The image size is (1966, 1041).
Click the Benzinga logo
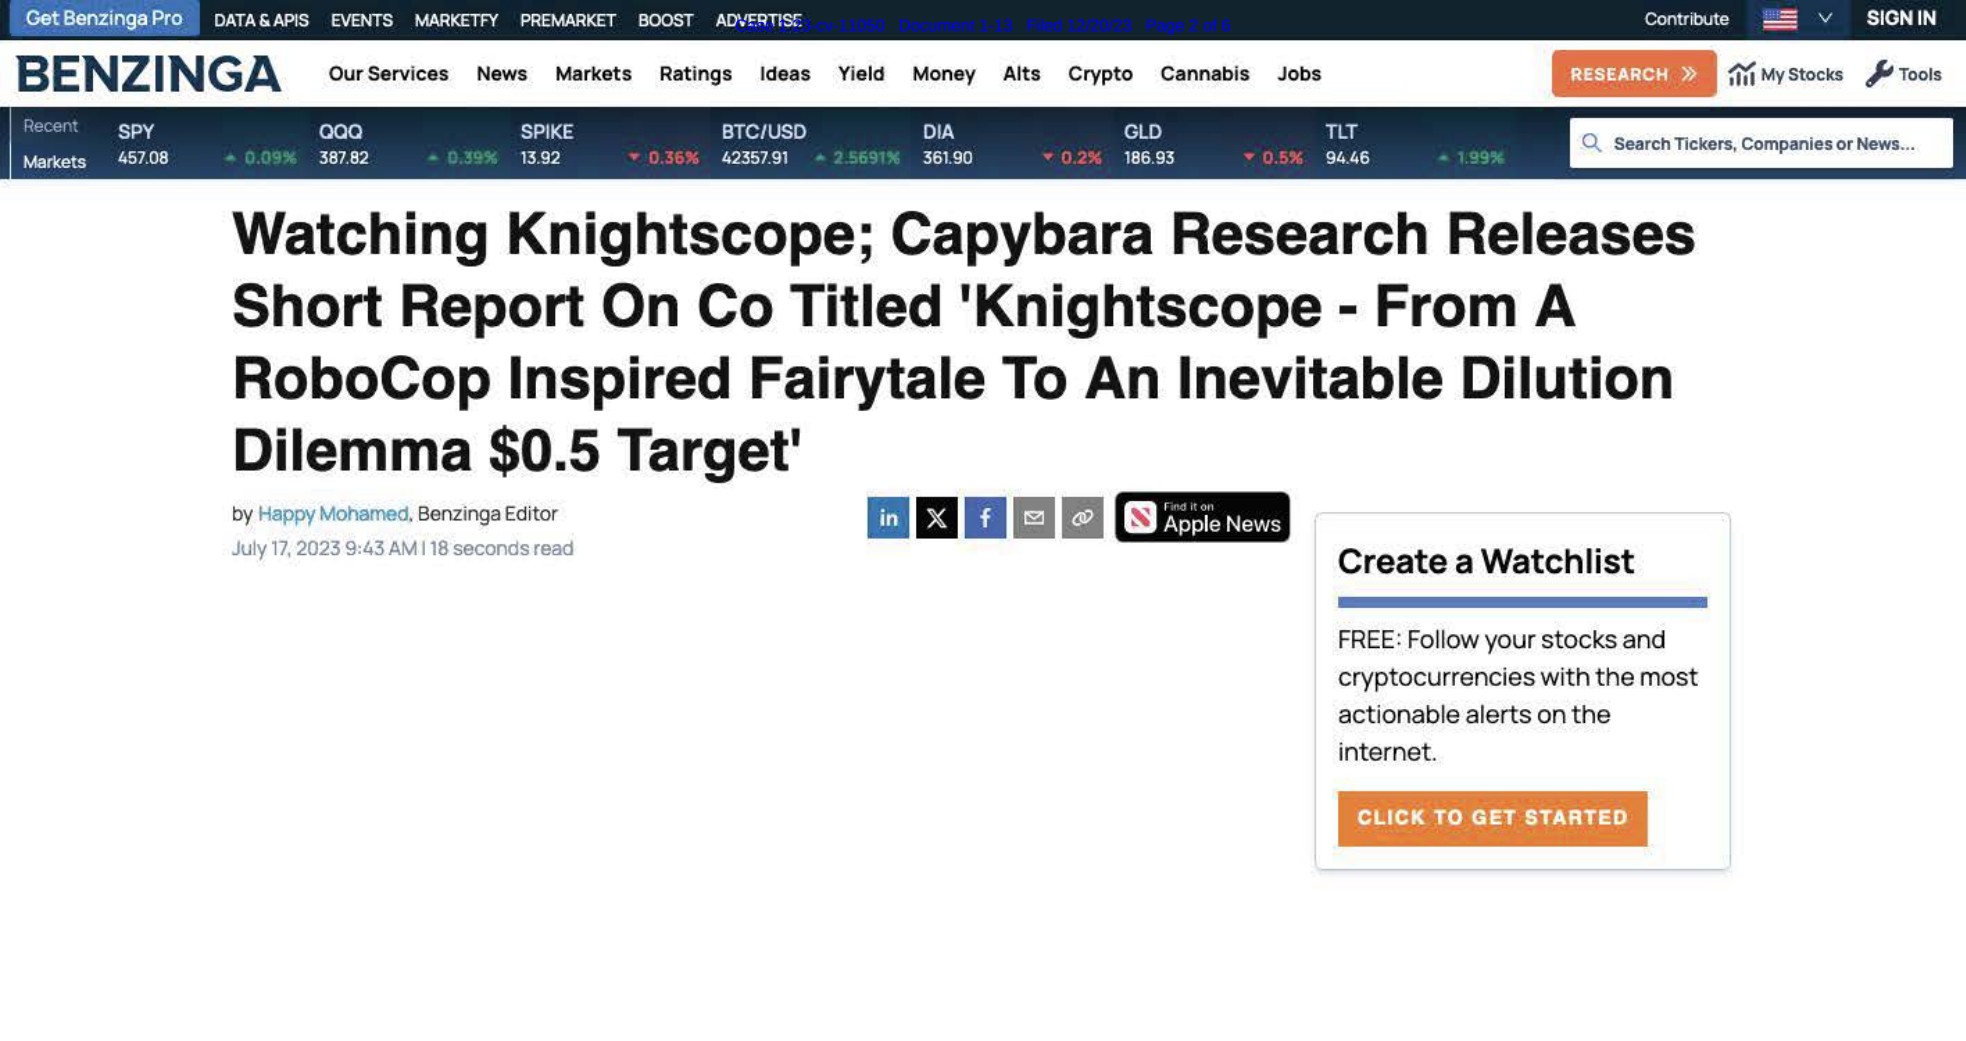click(148, 74)
